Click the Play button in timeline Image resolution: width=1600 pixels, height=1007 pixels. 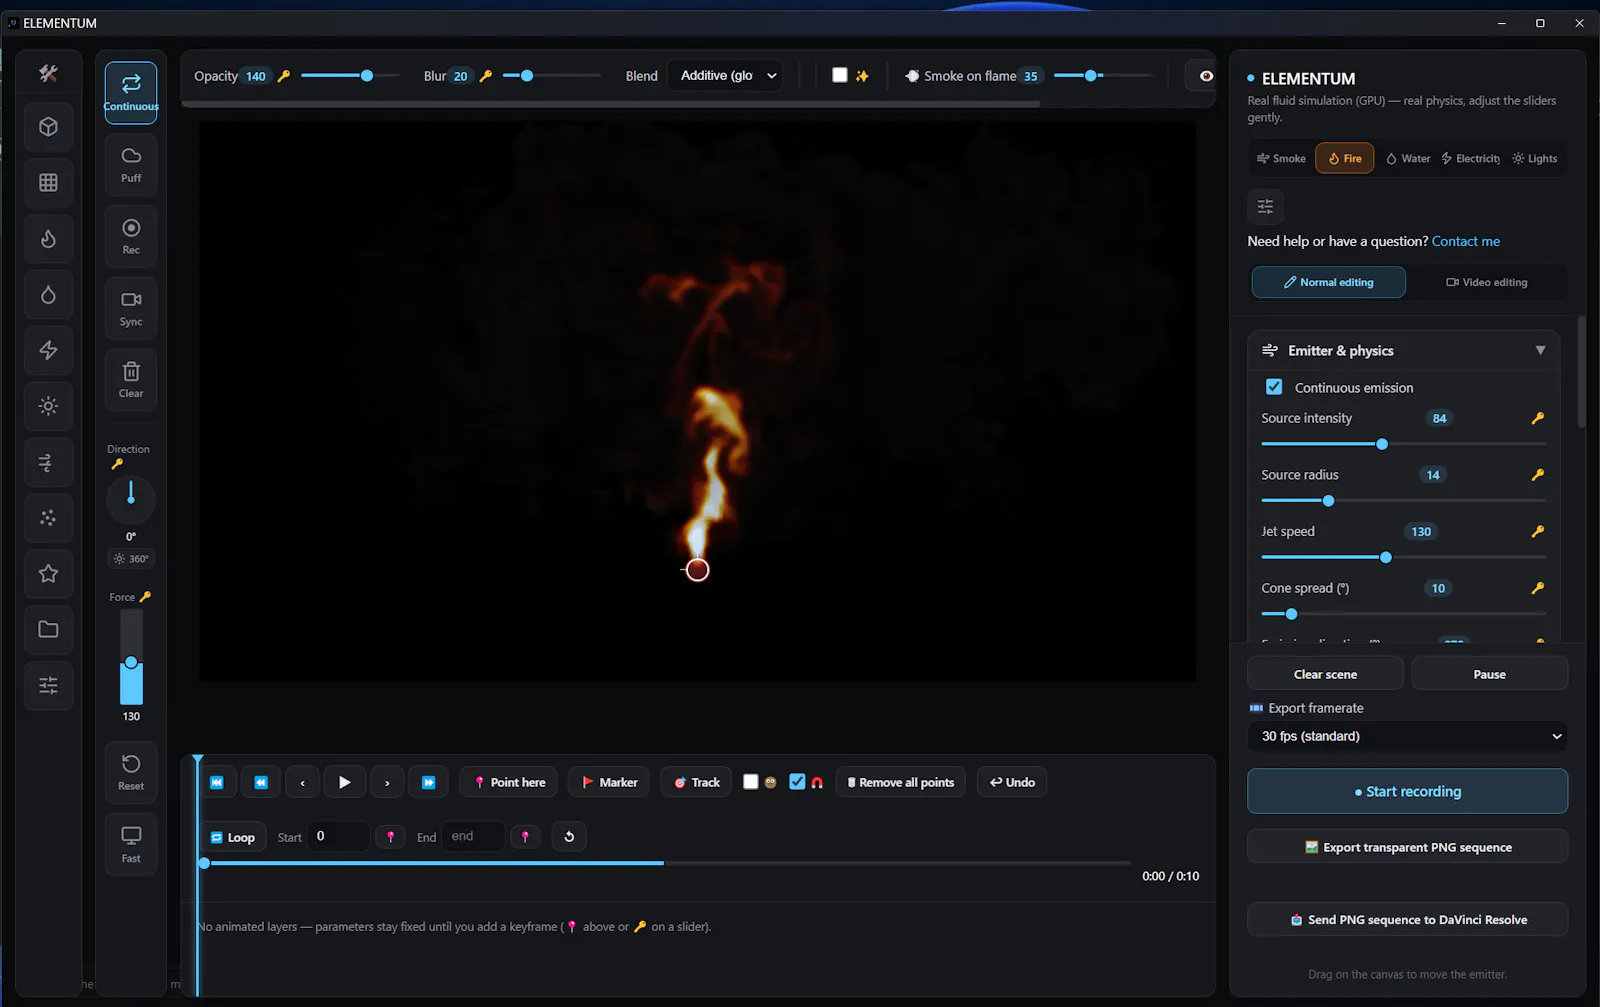pyautogui.click(x=344, y=782)
